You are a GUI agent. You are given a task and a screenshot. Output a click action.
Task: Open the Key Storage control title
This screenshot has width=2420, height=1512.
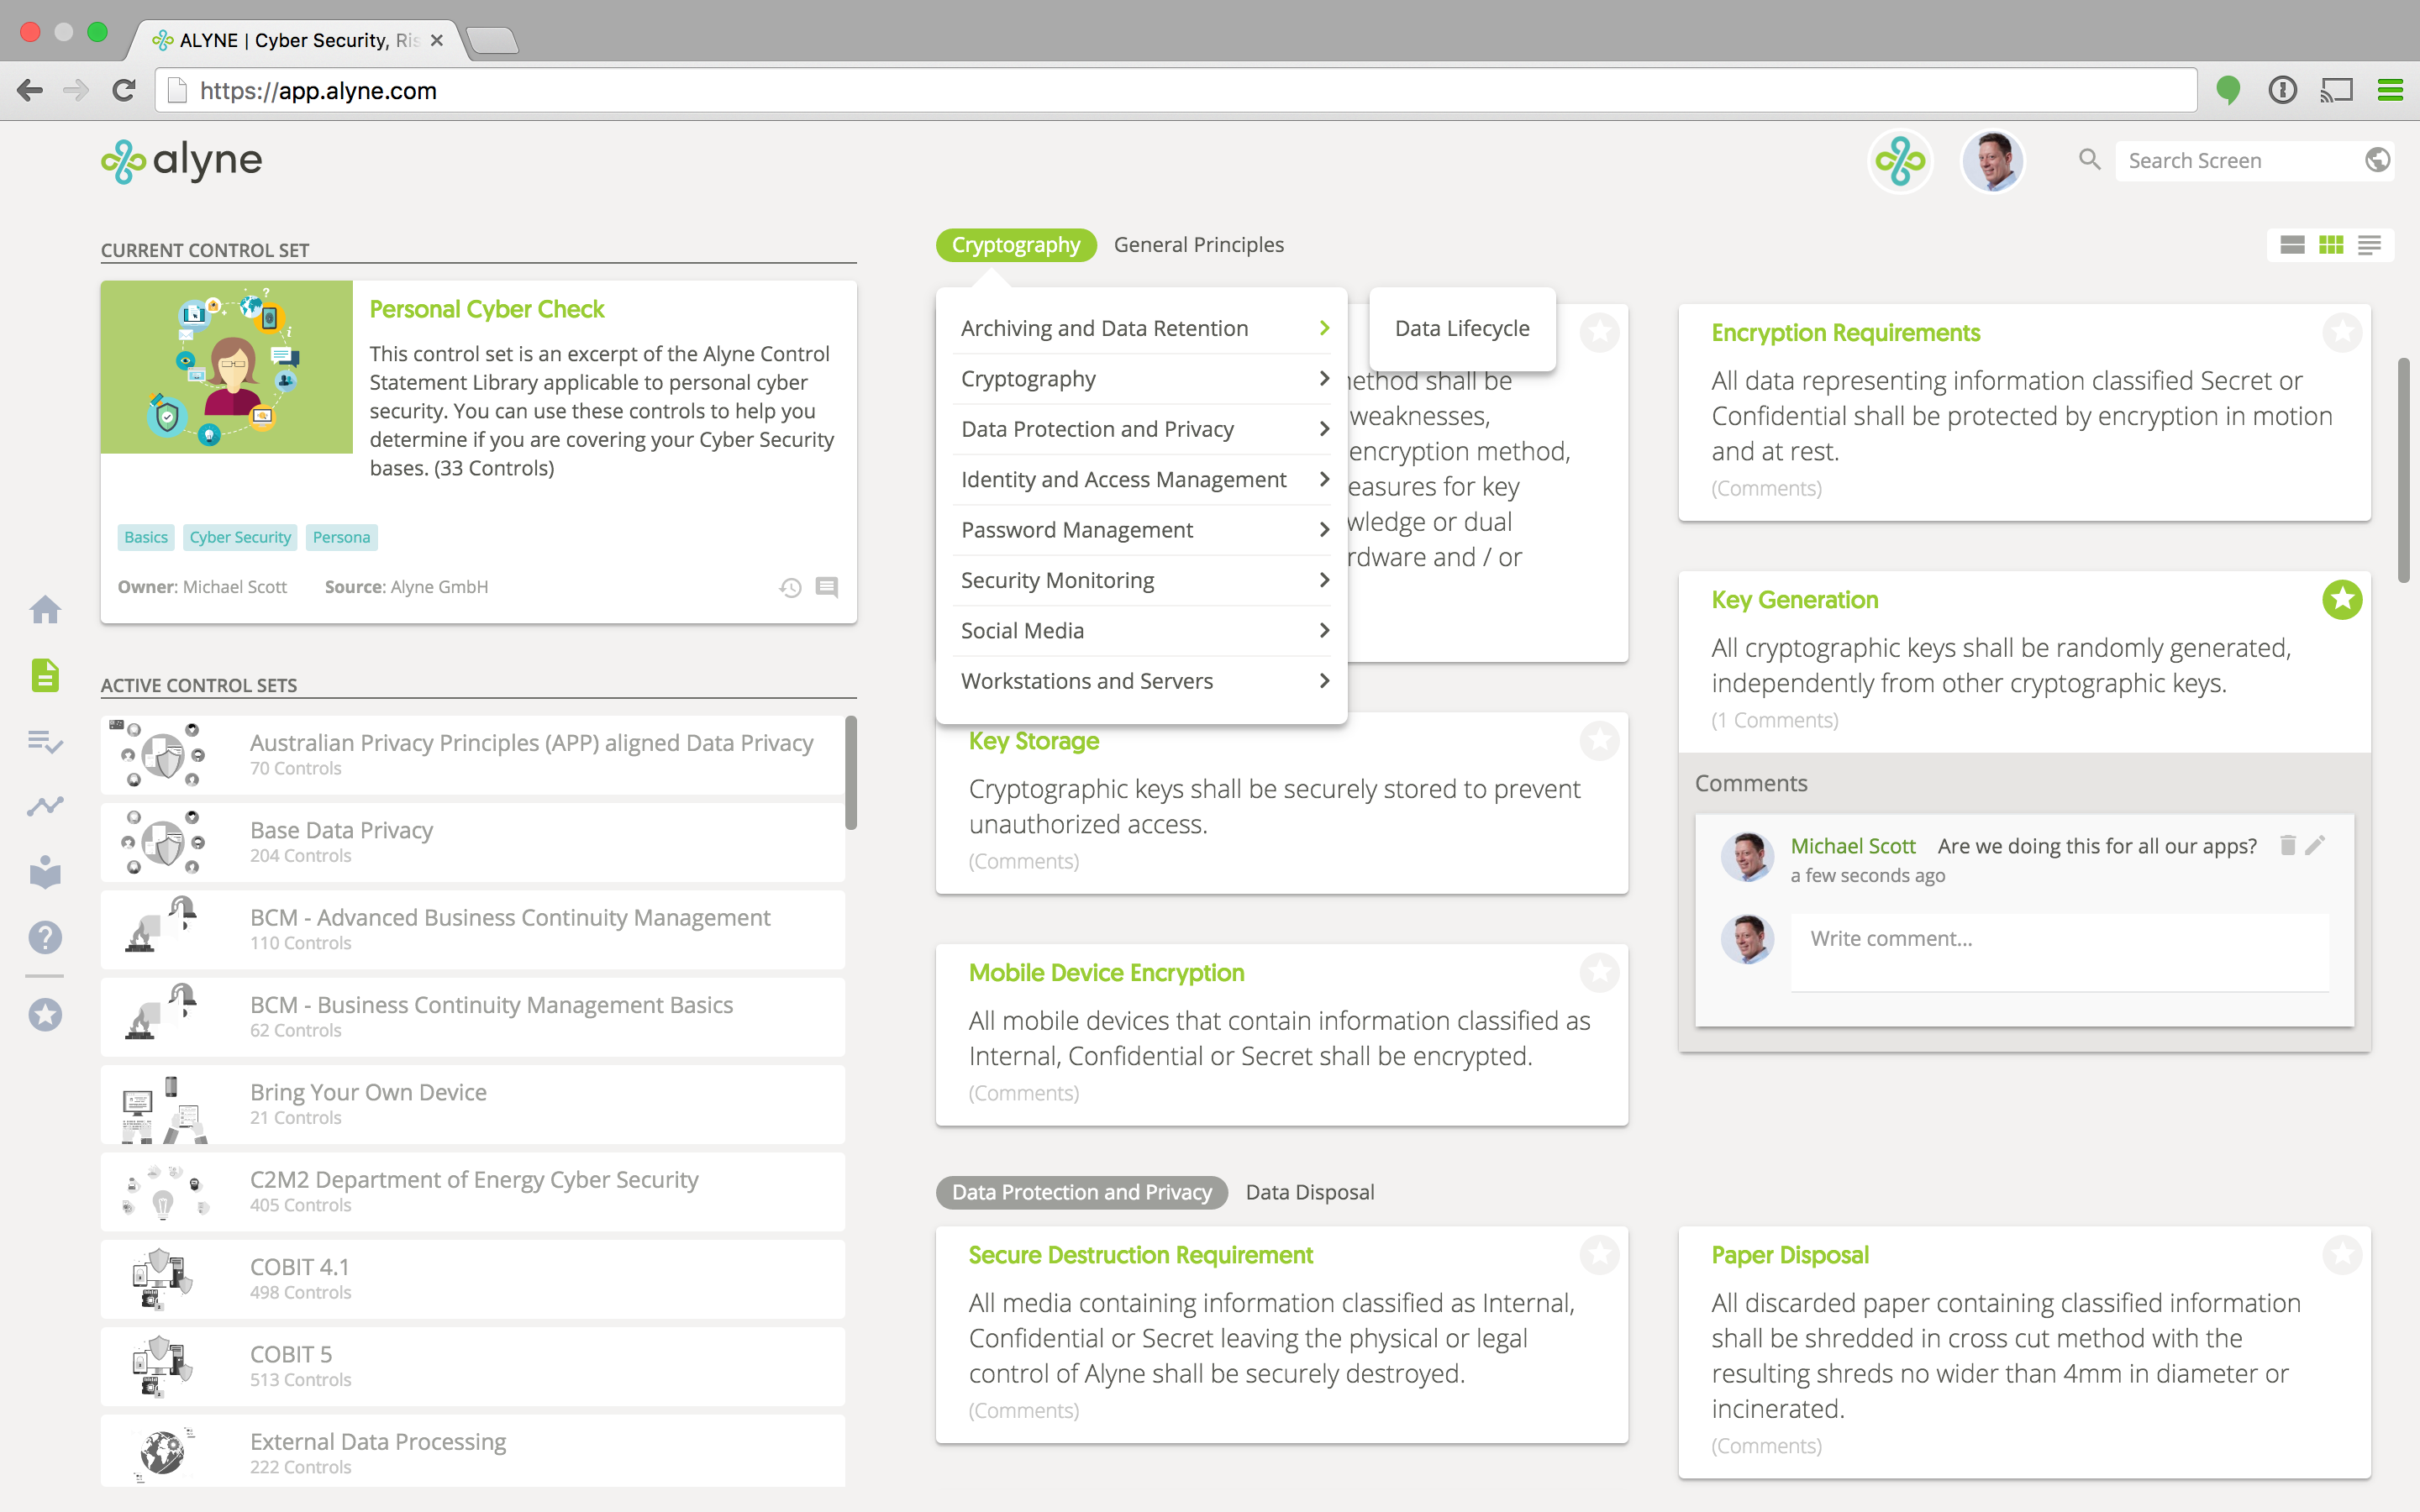tap(1033, 741)
